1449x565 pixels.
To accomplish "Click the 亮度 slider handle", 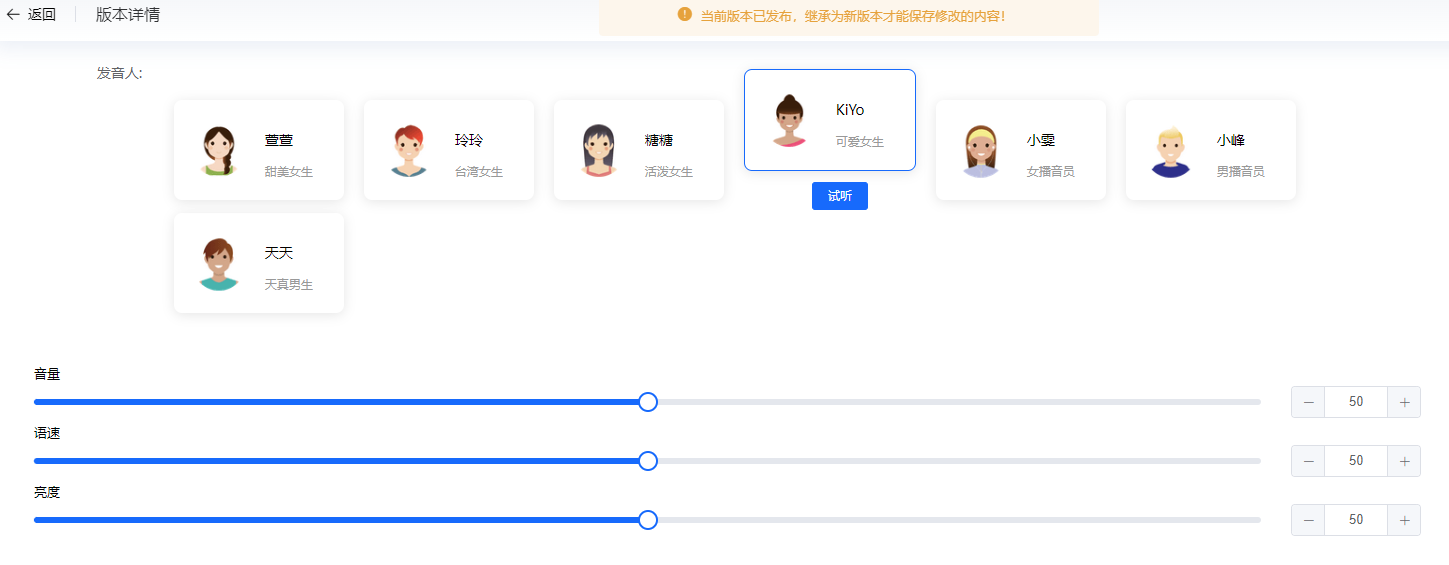I will pos(648,520).
